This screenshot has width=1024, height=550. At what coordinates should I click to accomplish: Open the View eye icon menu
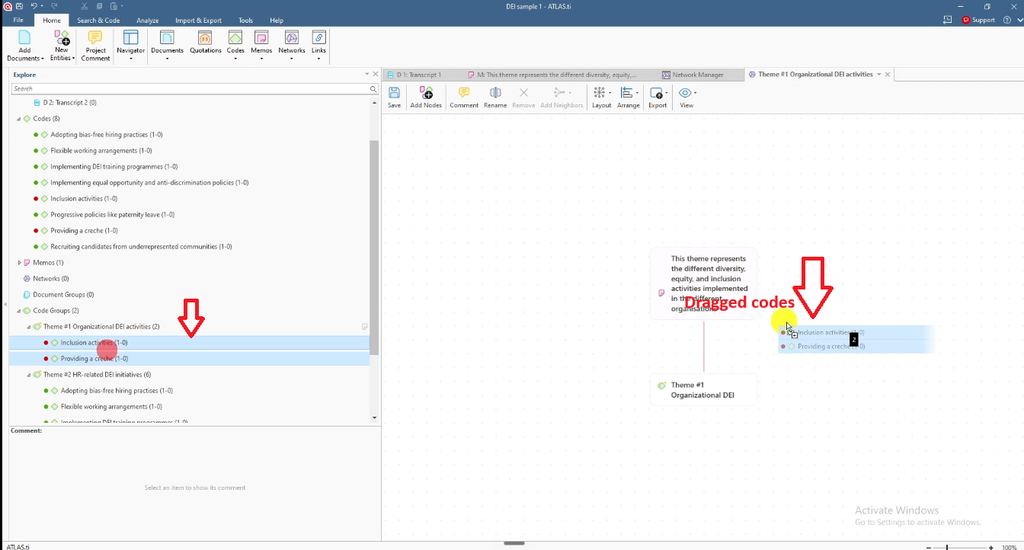coord(686,93)
